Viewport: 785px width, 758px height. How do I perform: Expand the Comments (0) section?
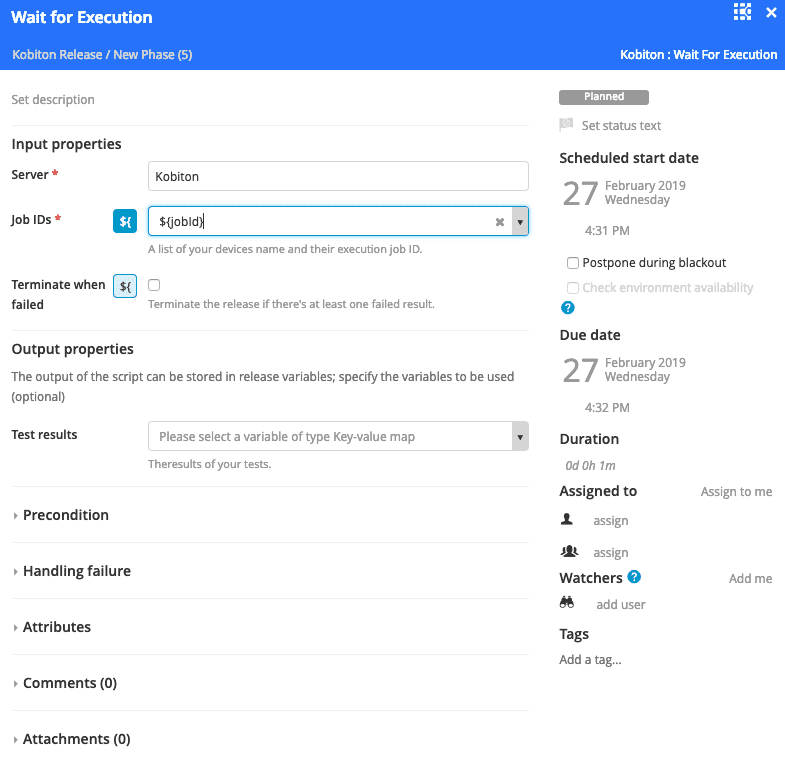tap(70, 683)
